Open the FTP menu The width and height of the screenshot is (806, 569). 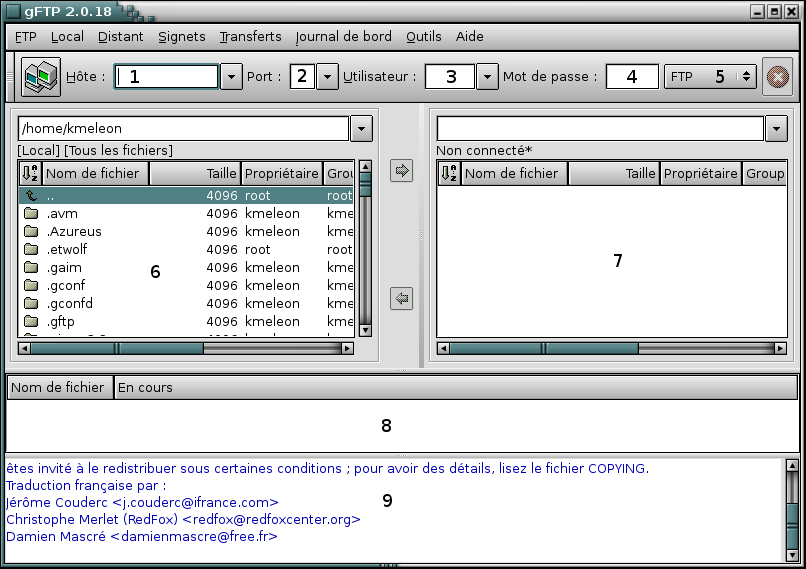(x=26, y=36)
